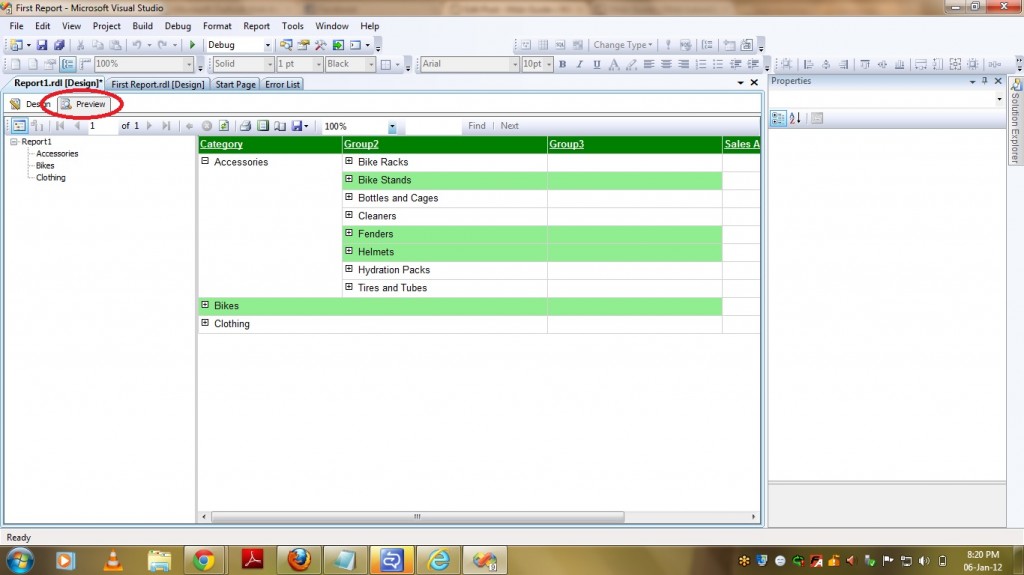Sort properties alphabetically
Screen dimensions: 1024x575
click(795, 118)
